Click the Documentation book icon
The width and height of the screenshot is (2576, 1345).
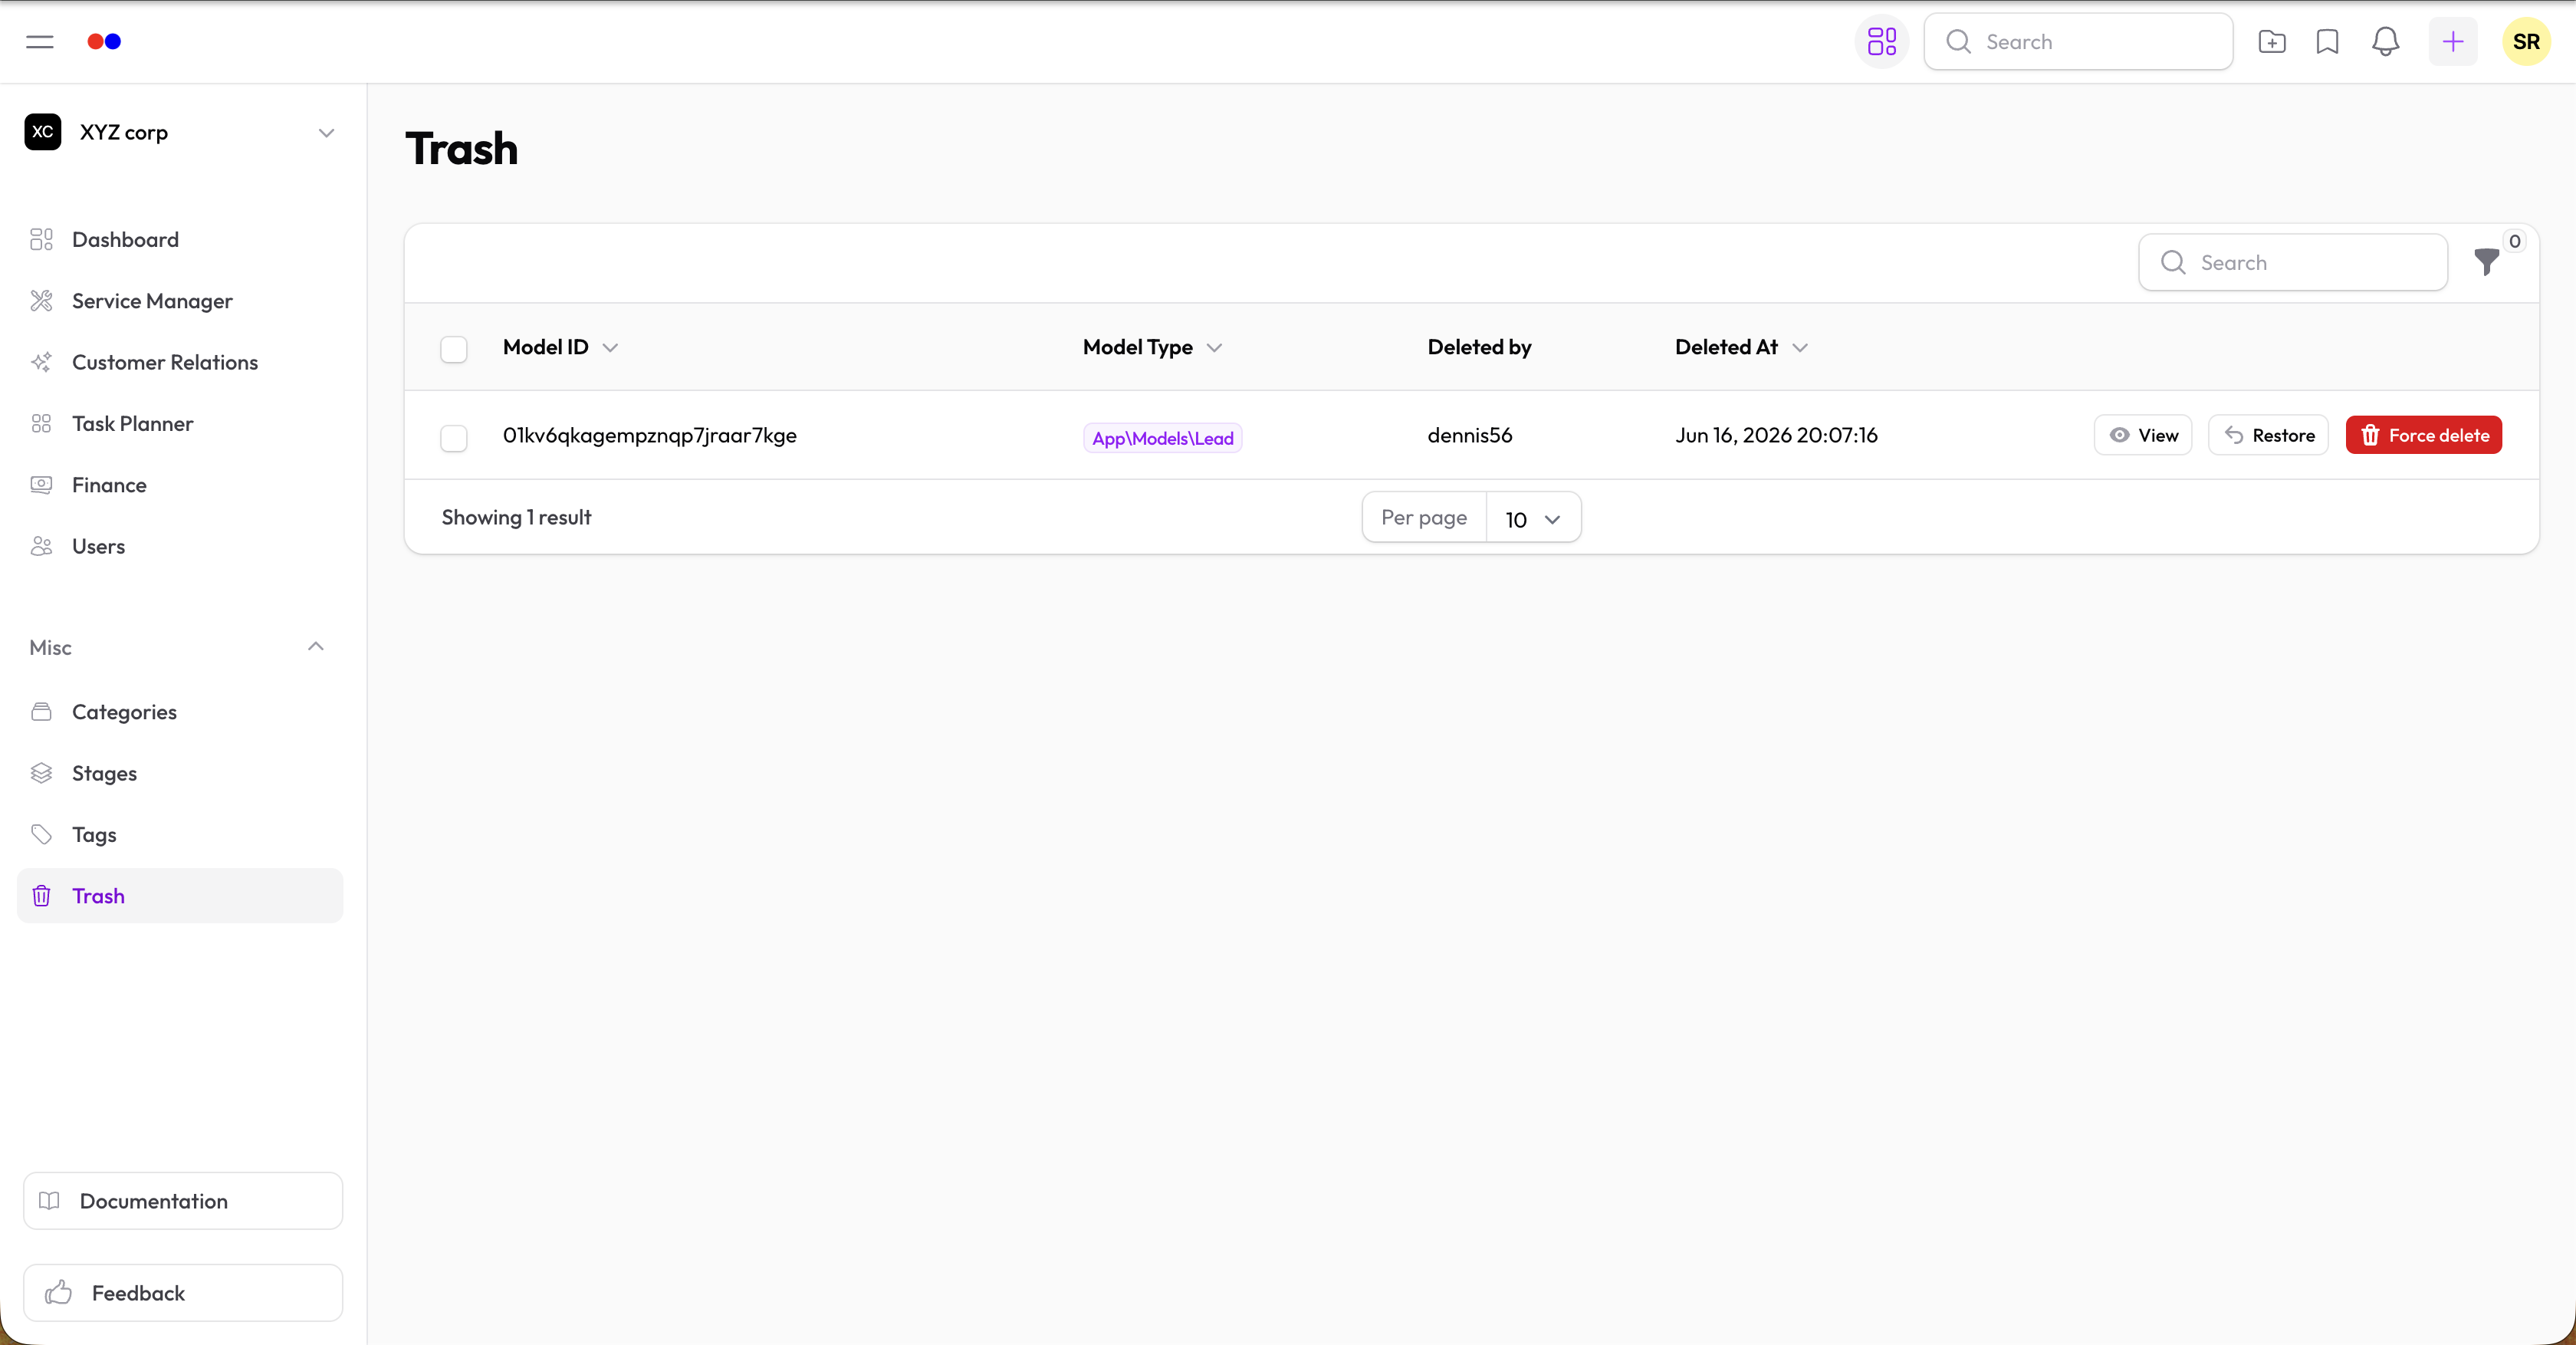point(49,1201)
